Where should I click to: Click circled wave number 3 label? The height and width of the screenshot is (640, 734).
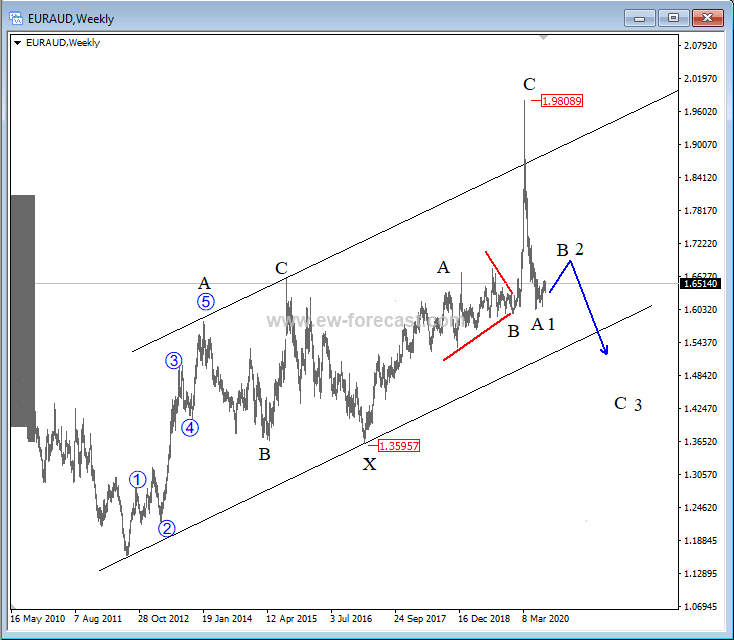[x=174, y=362]
